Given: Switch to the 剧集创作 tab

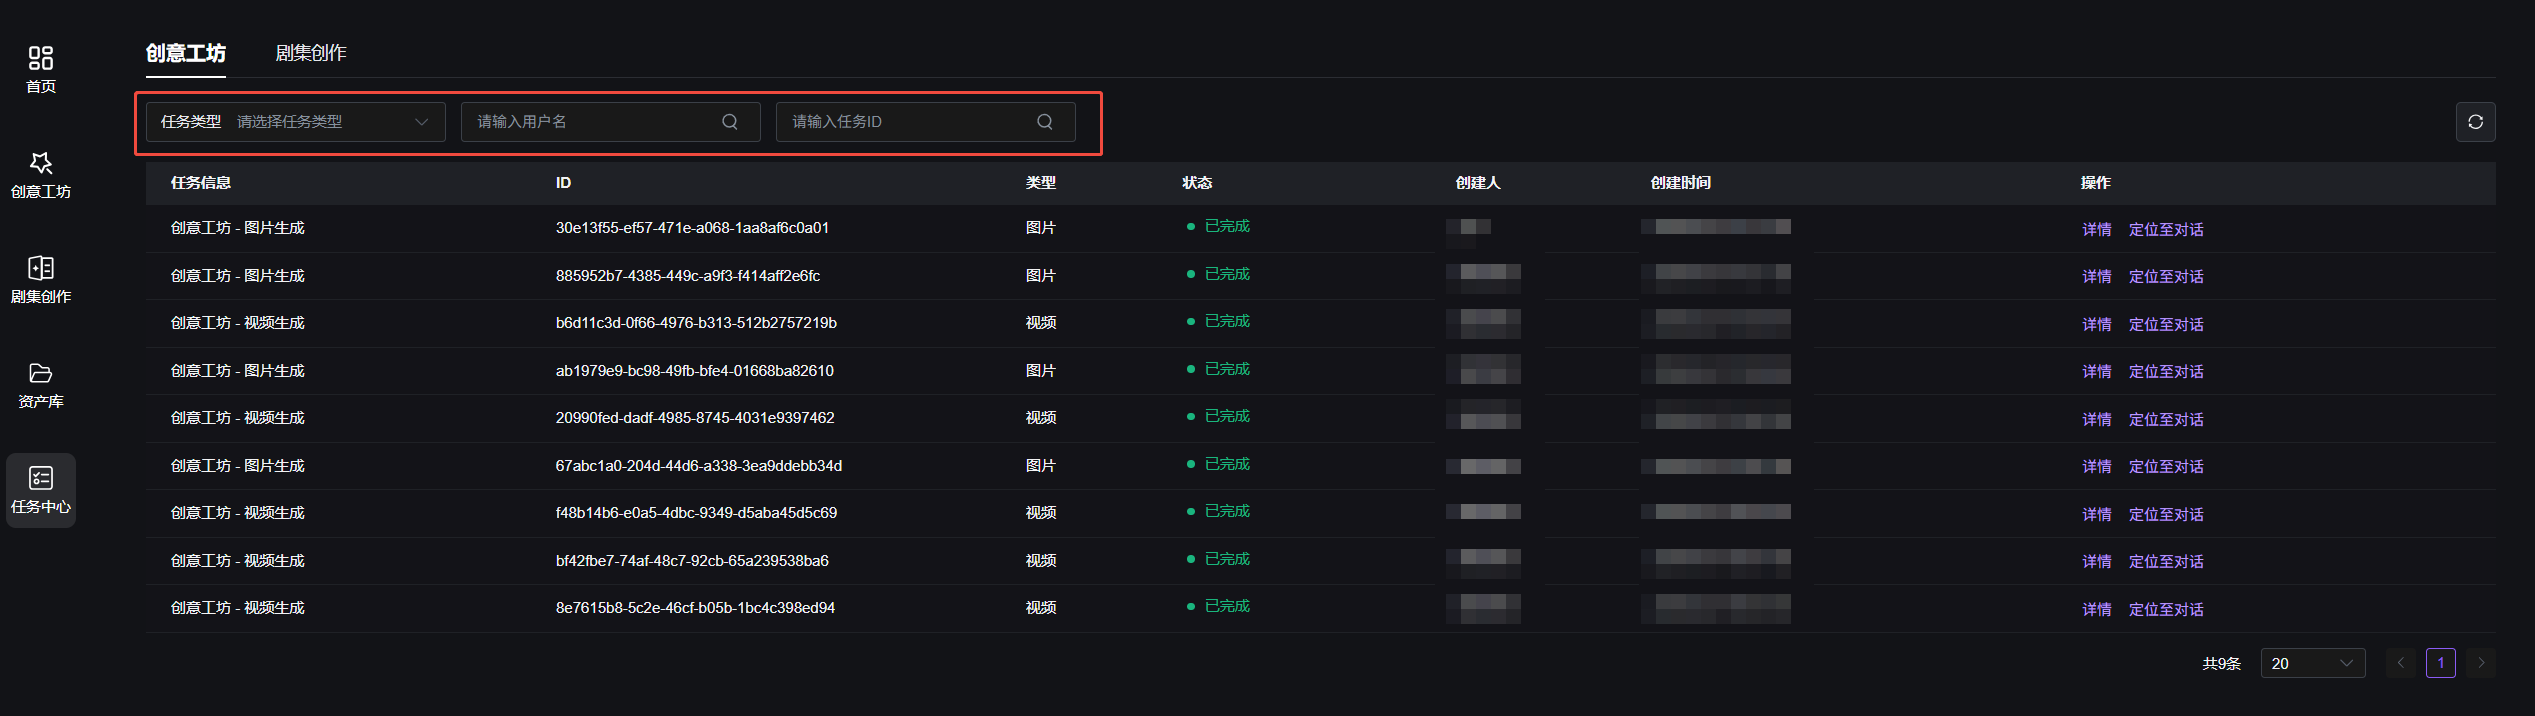Looking at the screenshot, I should [311, 53].
